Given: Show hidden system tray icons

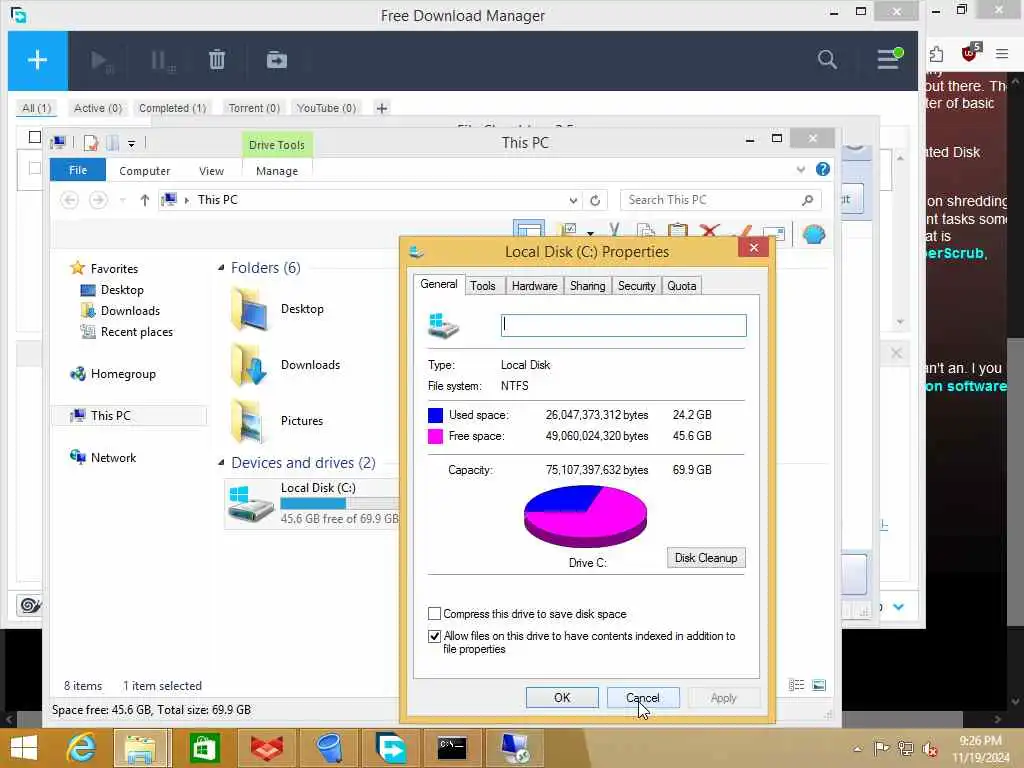Looking at the screenshot, I should coord(857,748).
